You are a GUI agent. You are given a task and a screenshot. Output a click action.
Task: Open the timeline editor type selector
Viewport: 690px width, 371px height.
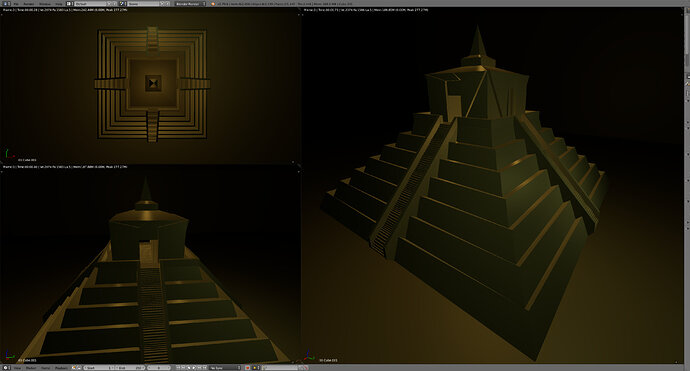point(6,367)
